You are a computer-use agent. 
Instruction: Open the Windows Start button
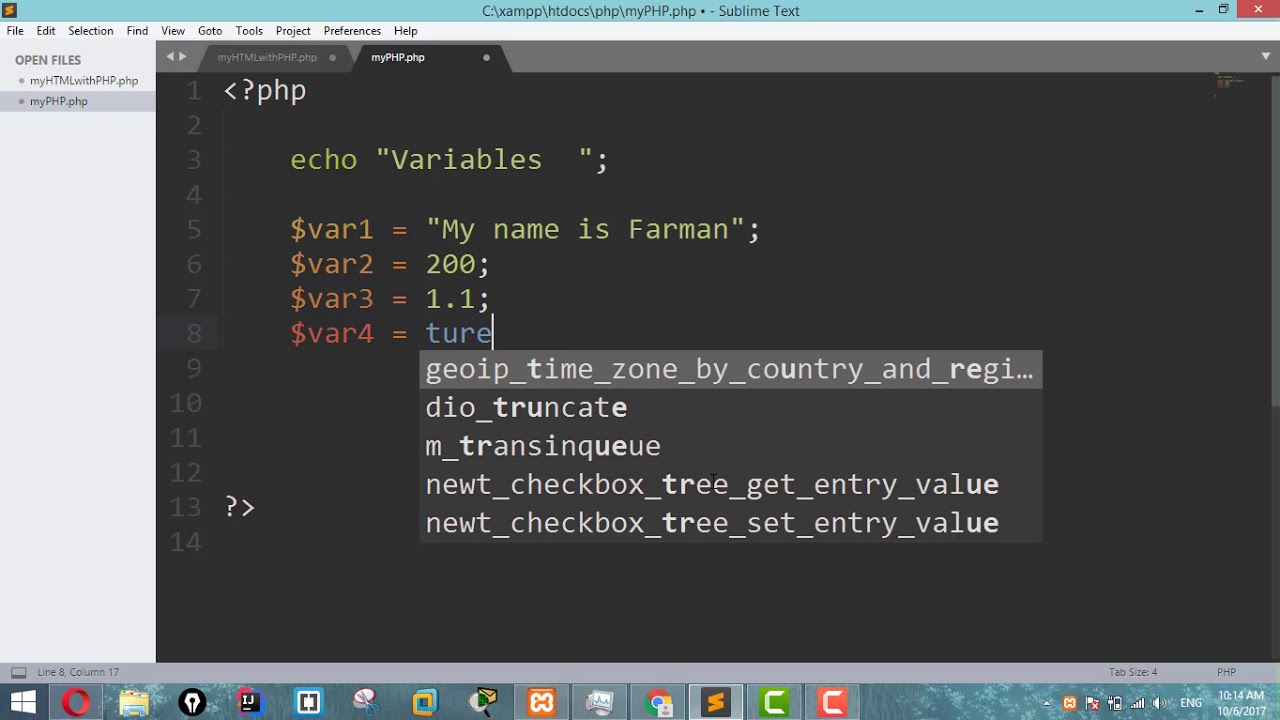(22, 702)
